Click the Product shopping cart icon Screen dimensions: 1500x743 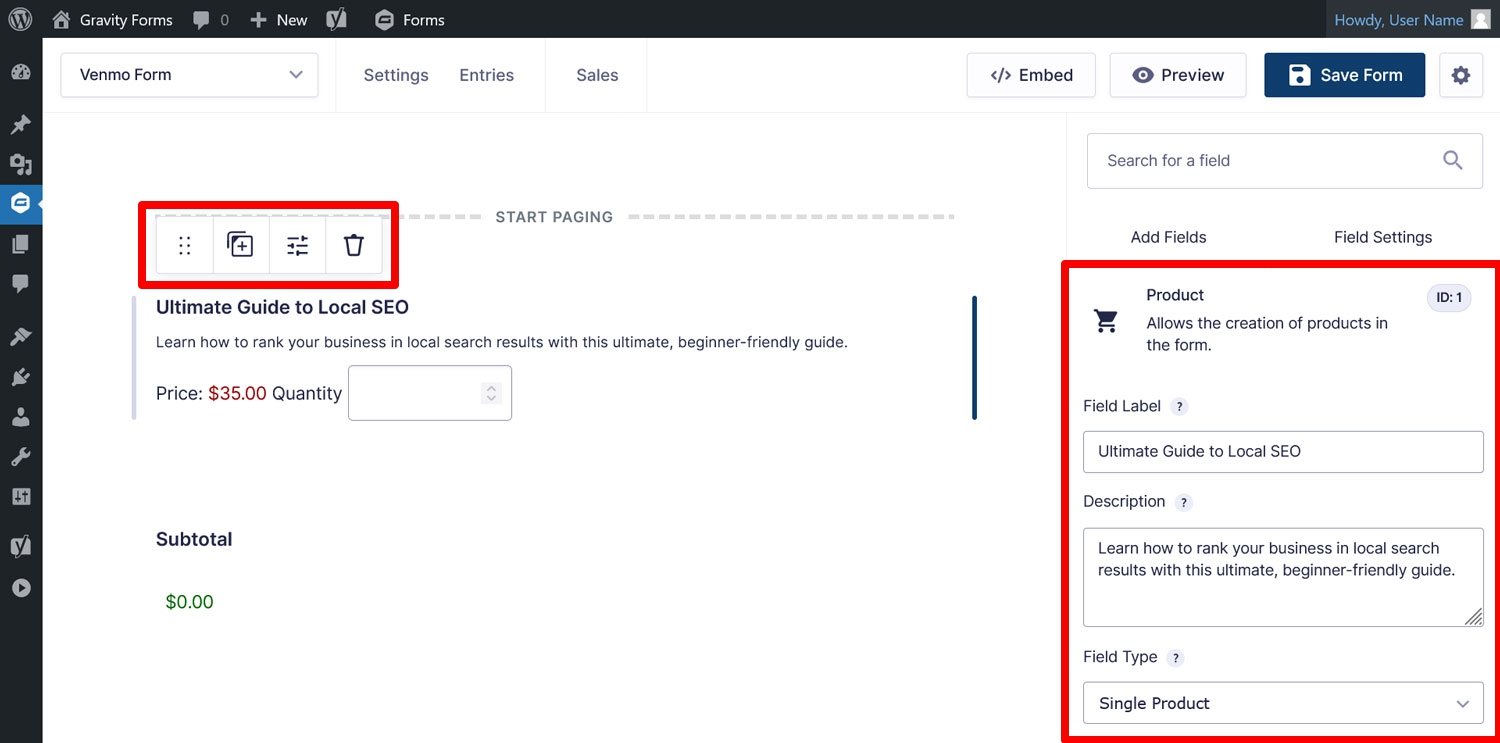tap(1106, 320)
